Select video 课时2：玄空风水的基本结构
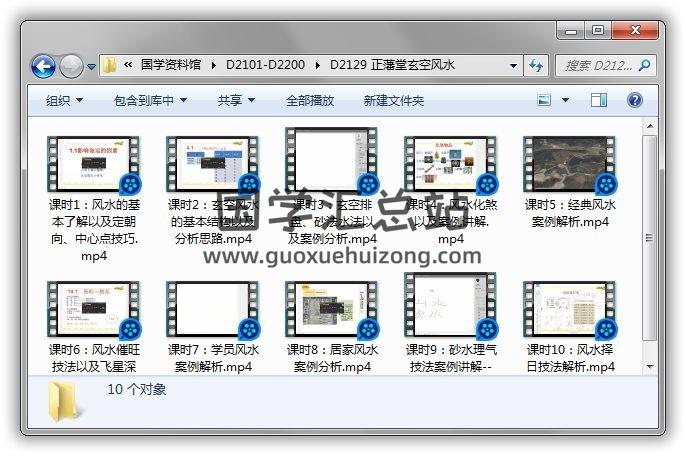The image size is (686, 456). (x=213, y=165)
